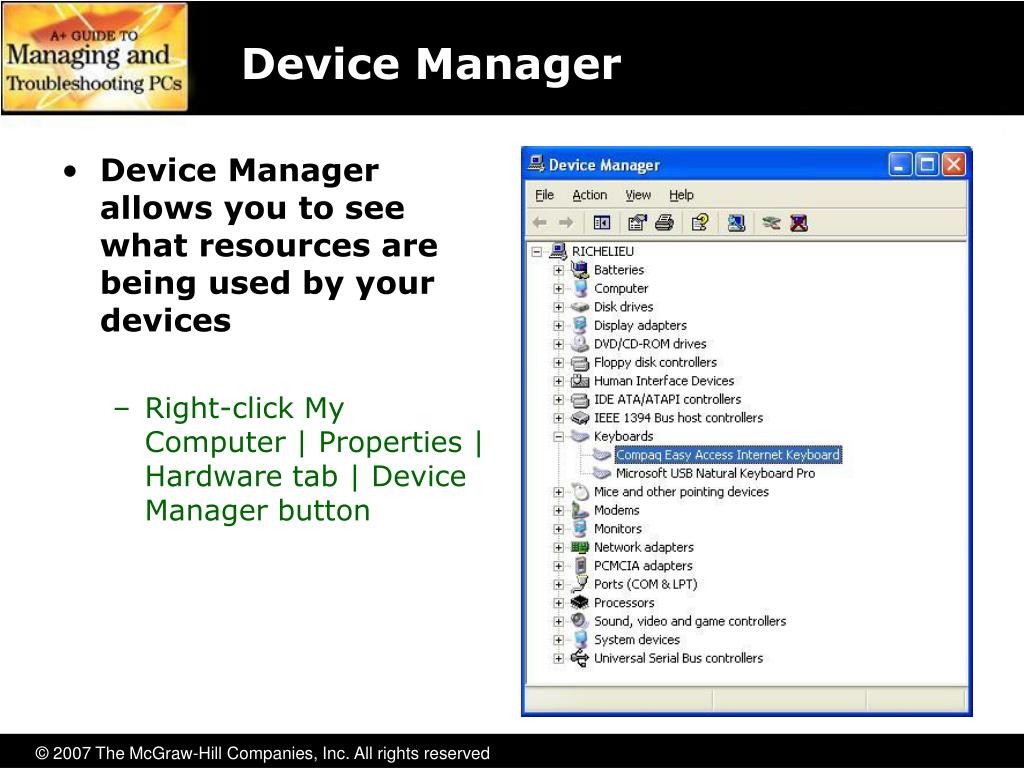Expand the Disk drives node
The width and height of the screenshot is (1024, 768).
[x=558, y=307]
